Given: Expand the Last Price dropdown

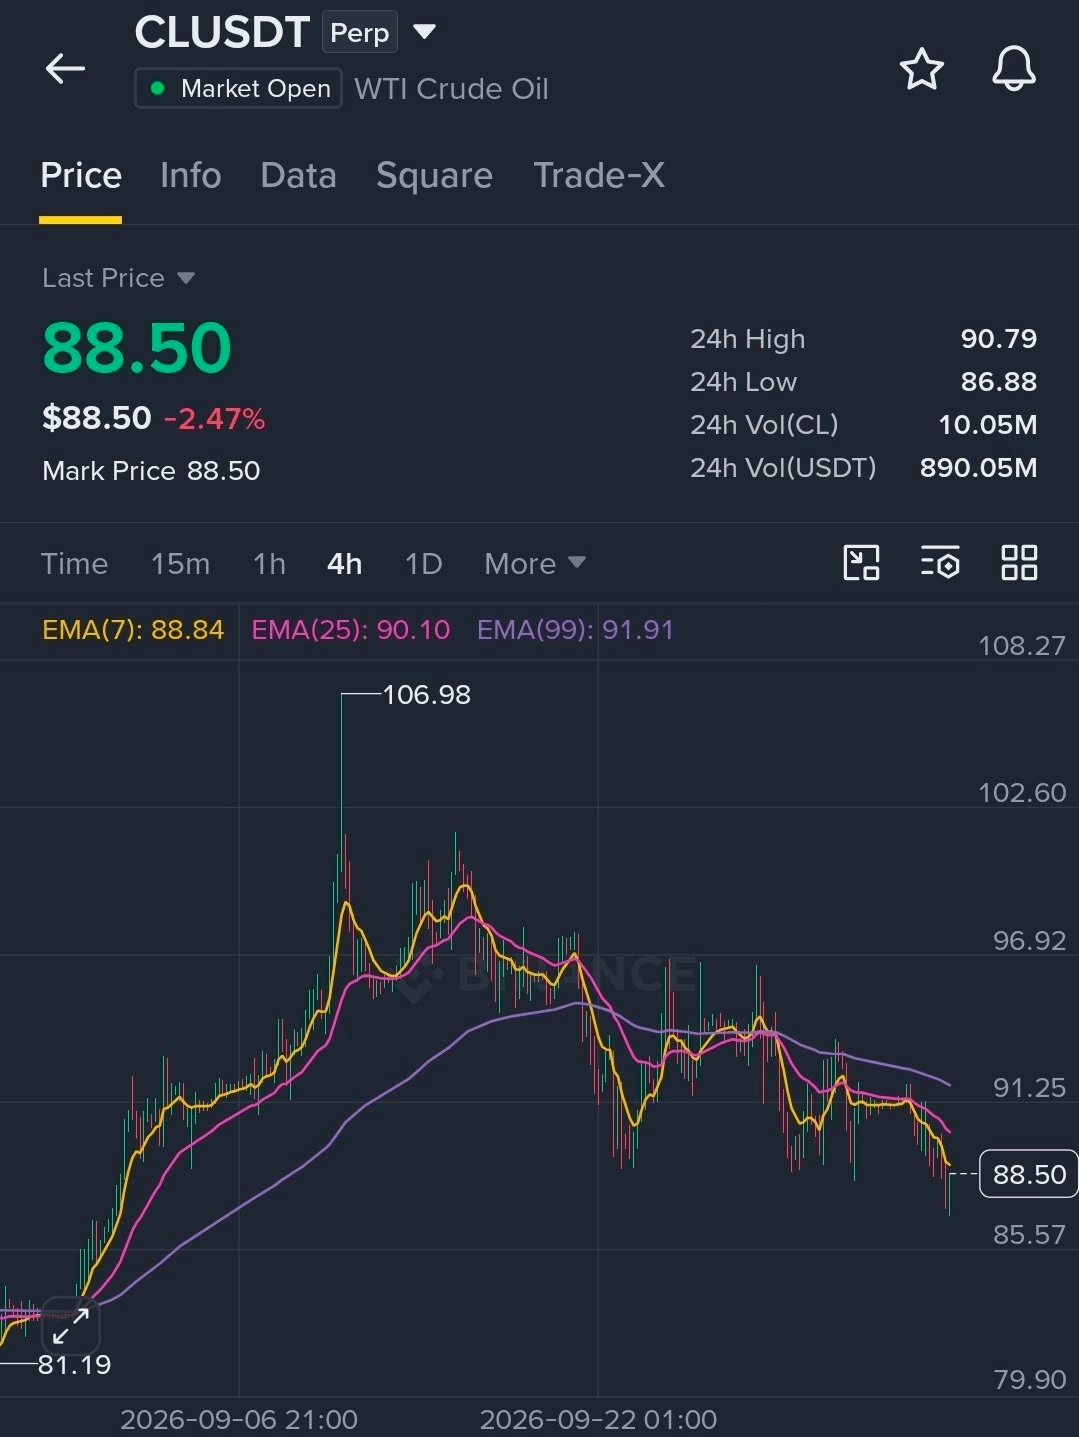Looking at the screenshot, I should tap(186, 278).
